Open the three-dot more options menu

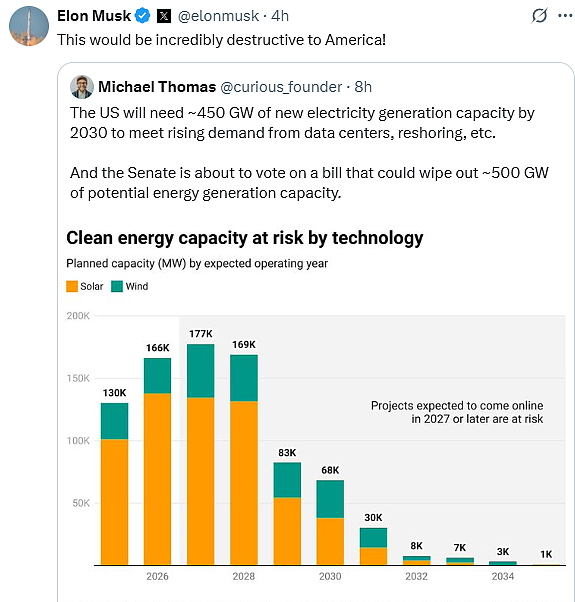565,16
